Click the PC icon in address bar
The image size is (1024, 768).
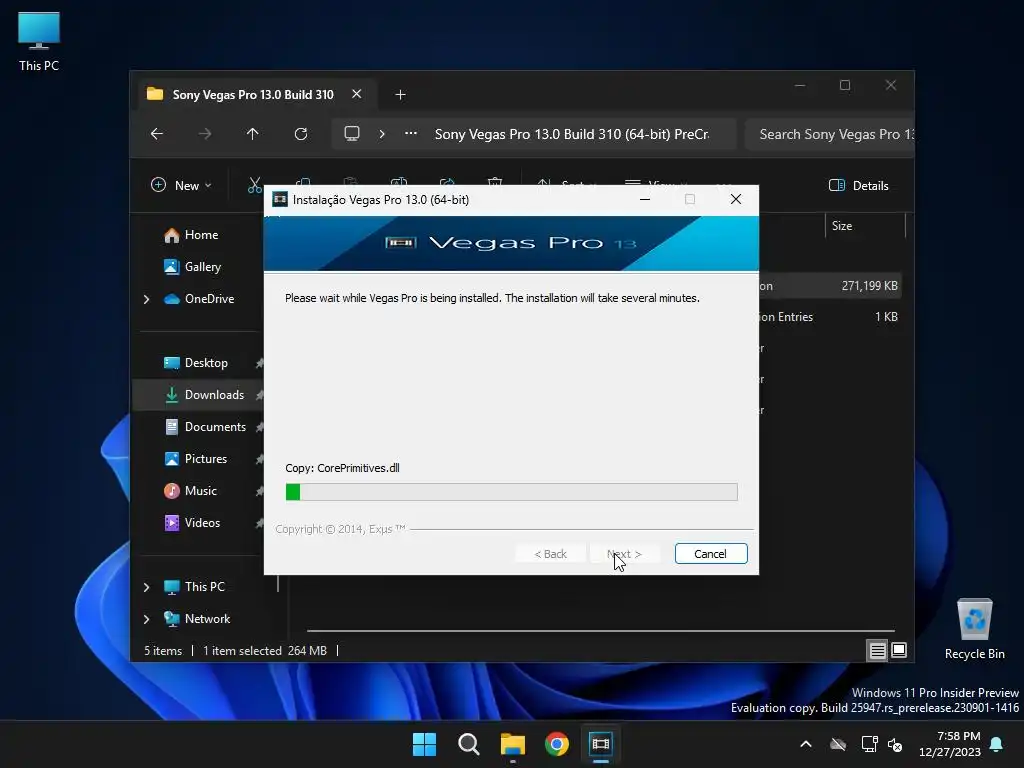coord(352,134)
